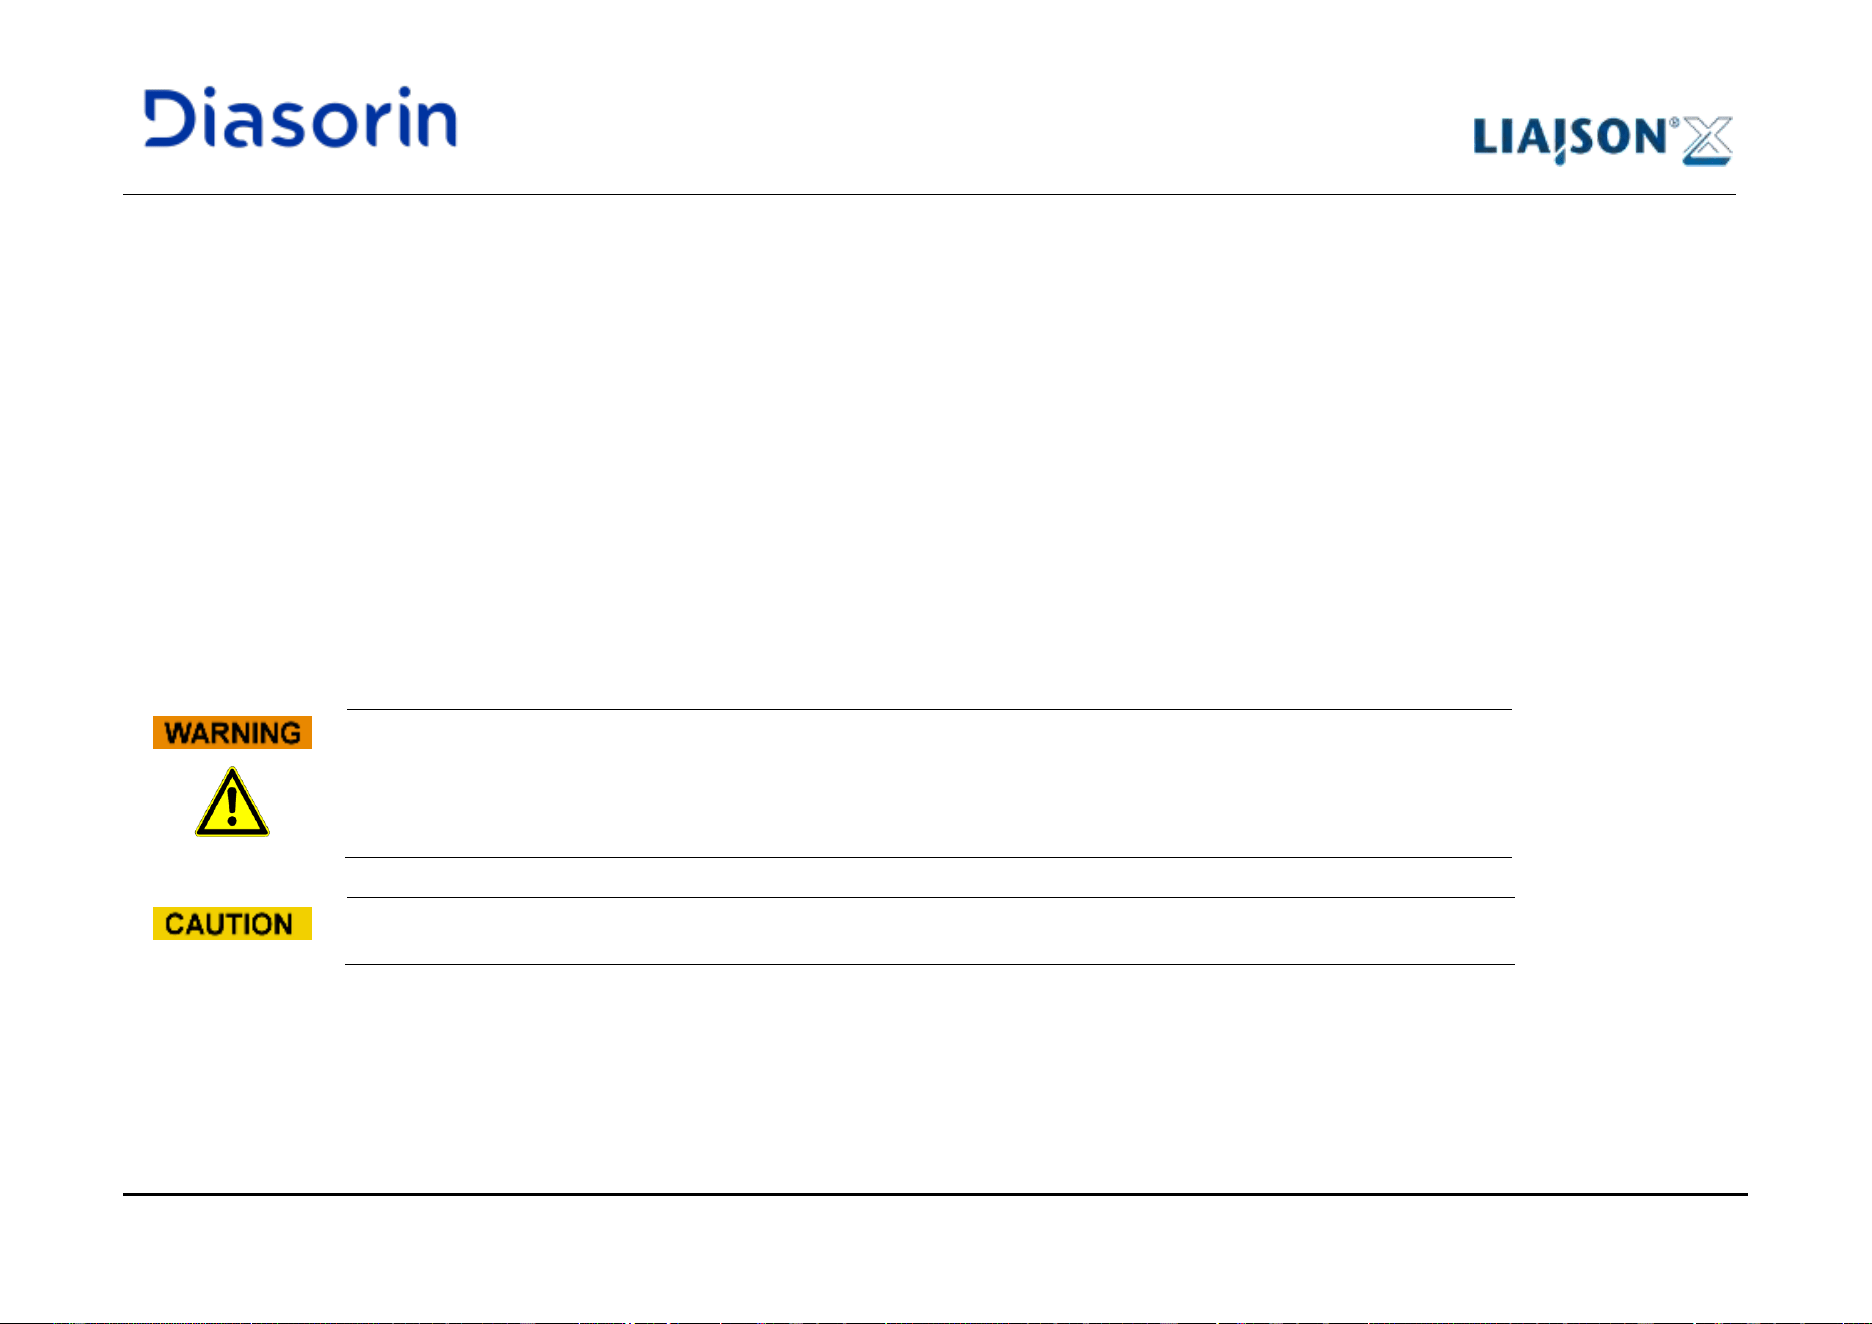Click the LIAISON wordmark logo
The height and width of the screenshot is (1324, 1872).
click(x=1571, y=139)
